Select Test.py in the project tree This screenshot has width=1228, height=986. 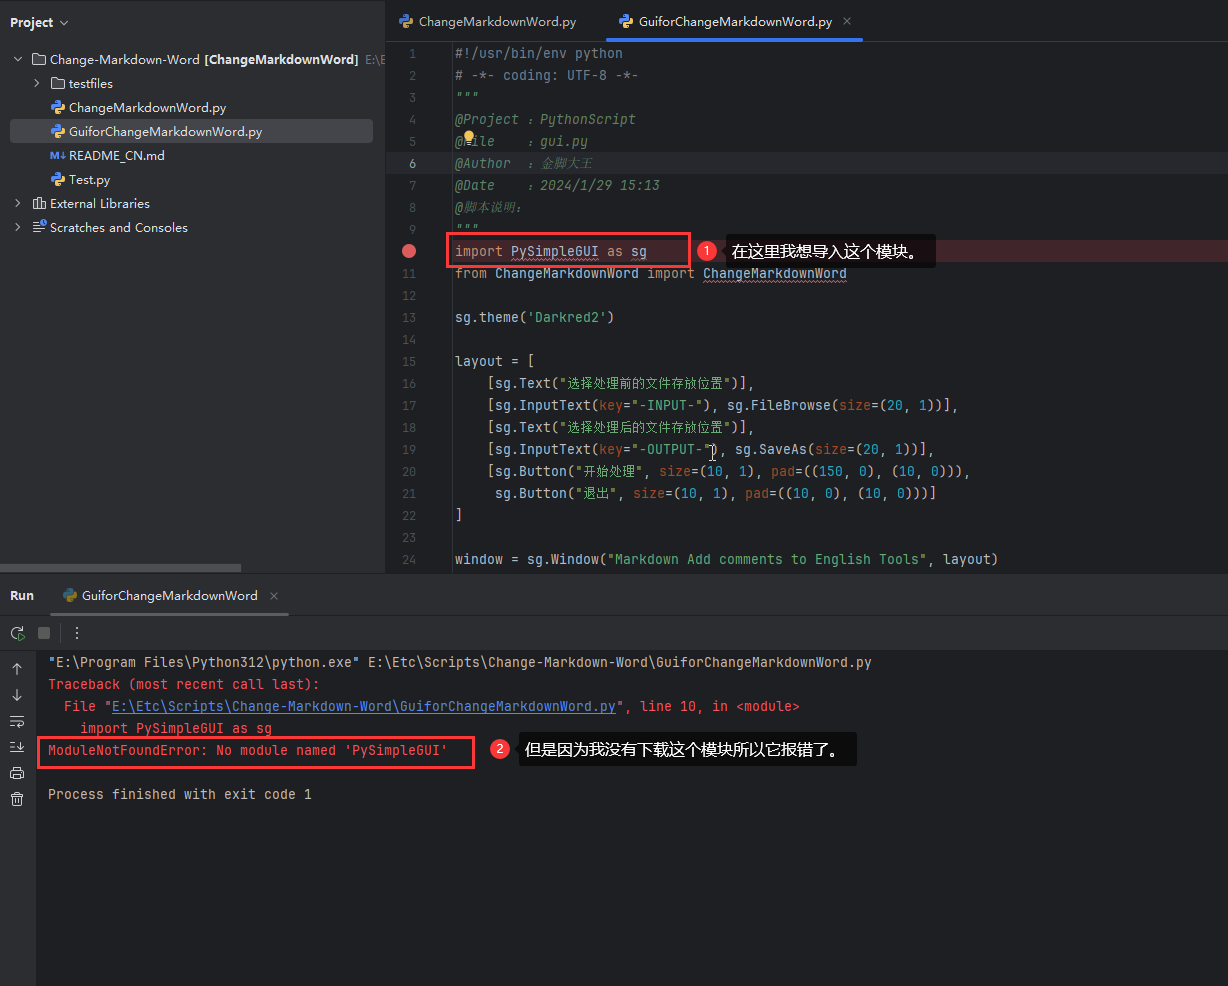click(89, 179)
